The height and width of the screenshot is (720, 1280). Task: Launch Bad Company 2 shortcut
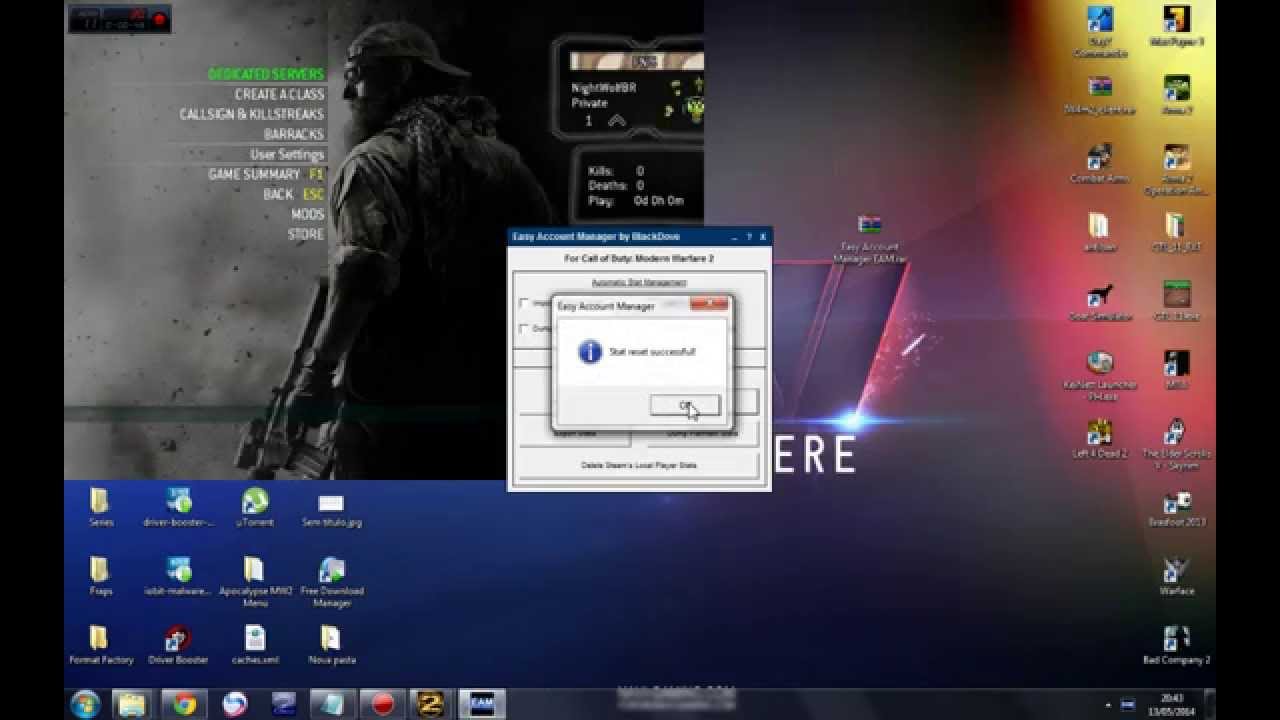point(1177,646)
